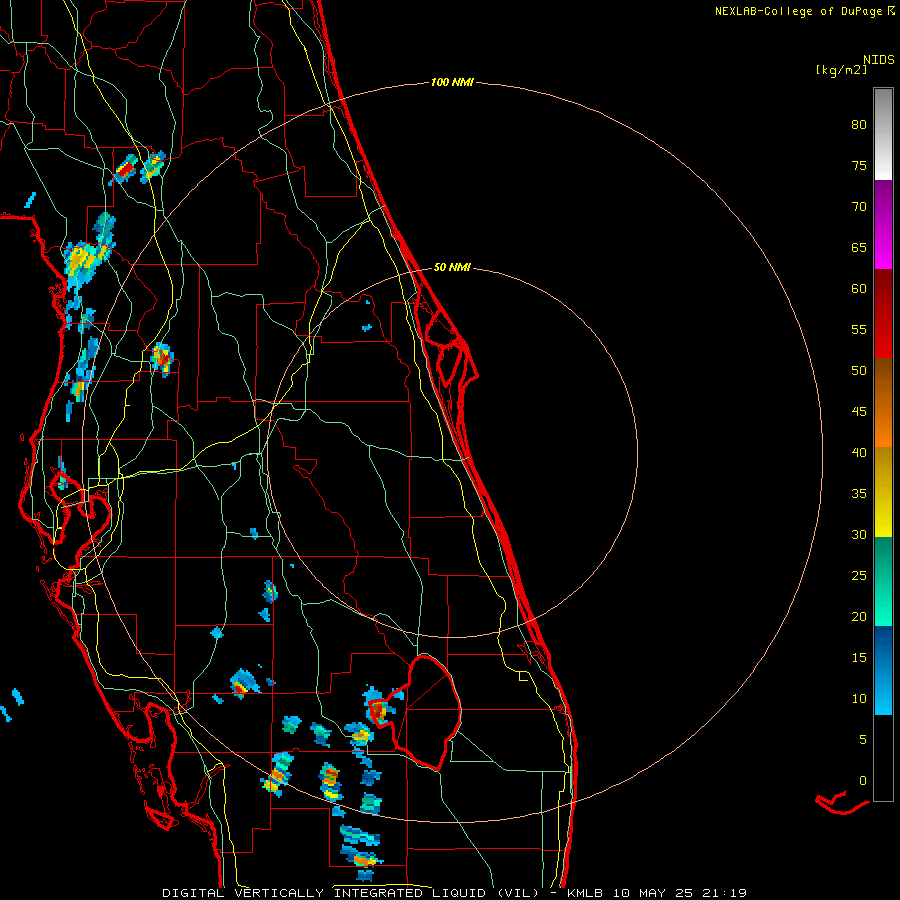Click the 10 value on the color scale
Image resolution: width=900 pixels, height=900 pixels.
859,699
